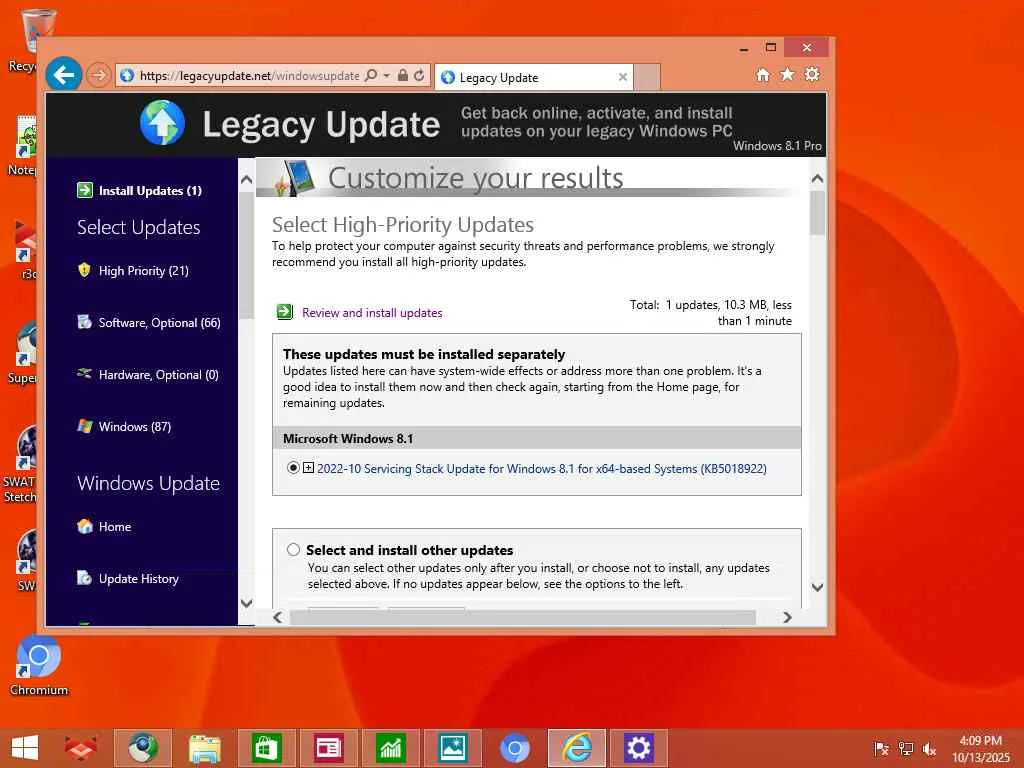This screenshot has width=1024, height=768.
Task: Open the Windows Start button
Action: [x=25, y=748]
